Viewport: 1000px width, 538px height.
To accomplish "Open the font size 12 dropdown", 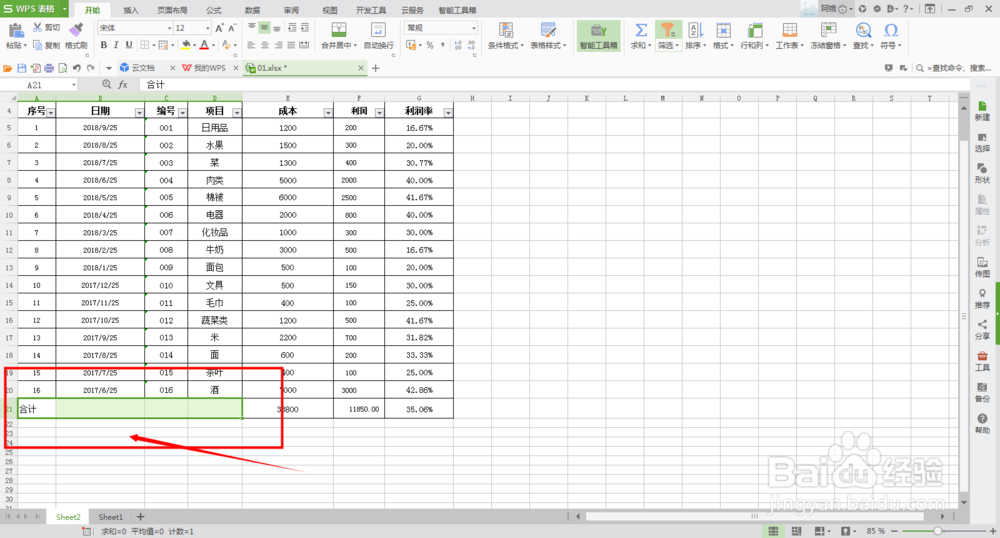I will coord(208,28).
